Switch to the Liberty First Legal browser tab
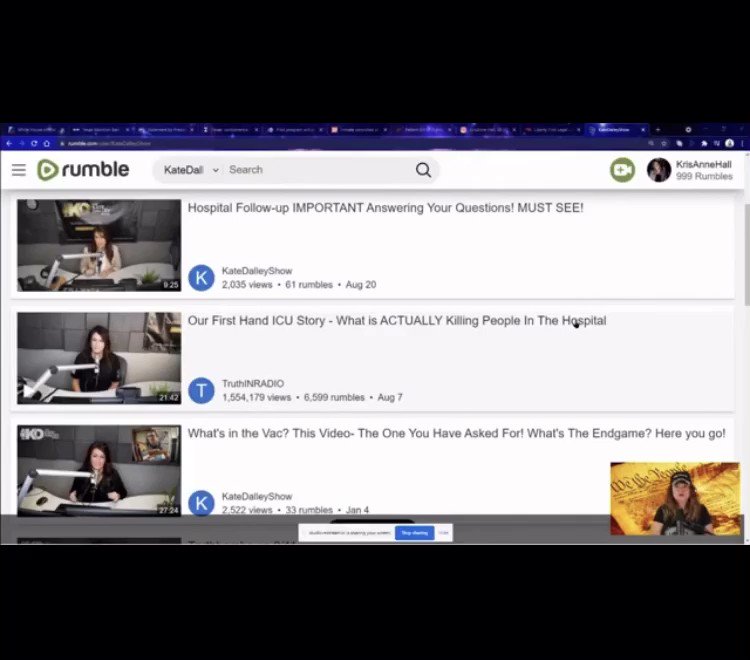Image resolution: width=750 pixels, height=660 pixels. click(552, 130)
